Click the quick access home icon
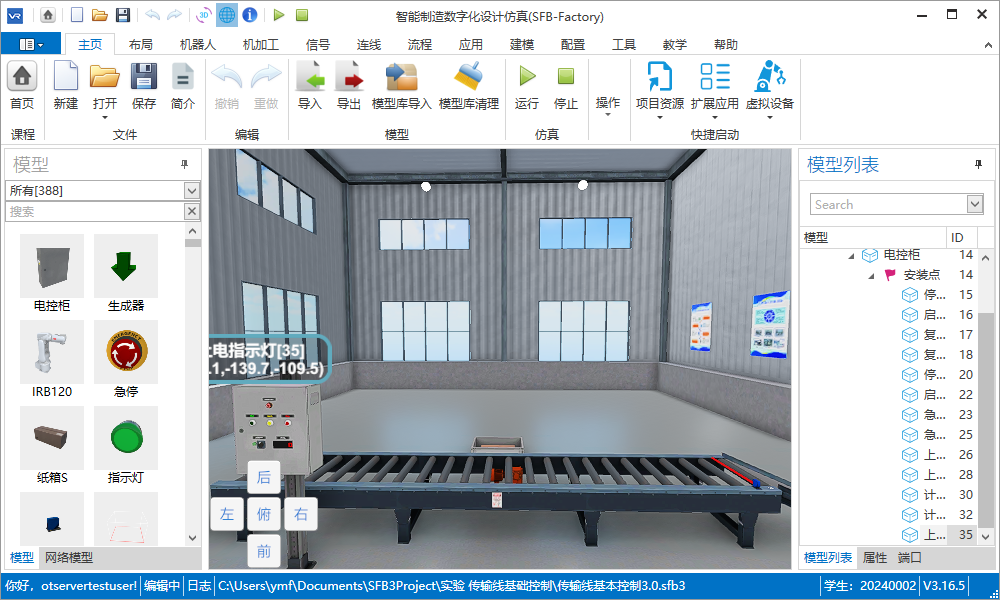 tap(48, 15)
